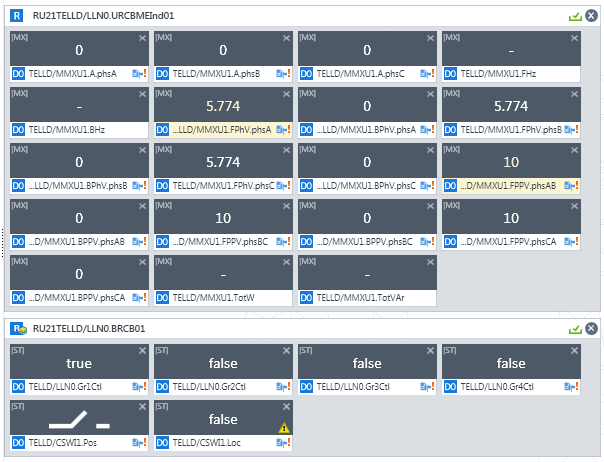Click the BRCB01 report header icon
The image size is (604, 462).
pyautogui.click(x=18, y=327)
